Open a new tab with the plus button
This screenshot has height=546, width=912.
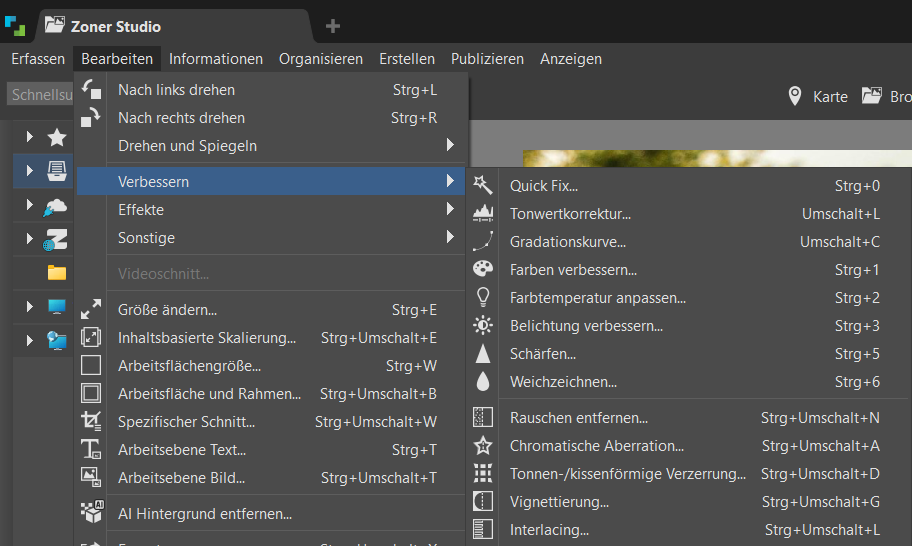pos(333,26)
